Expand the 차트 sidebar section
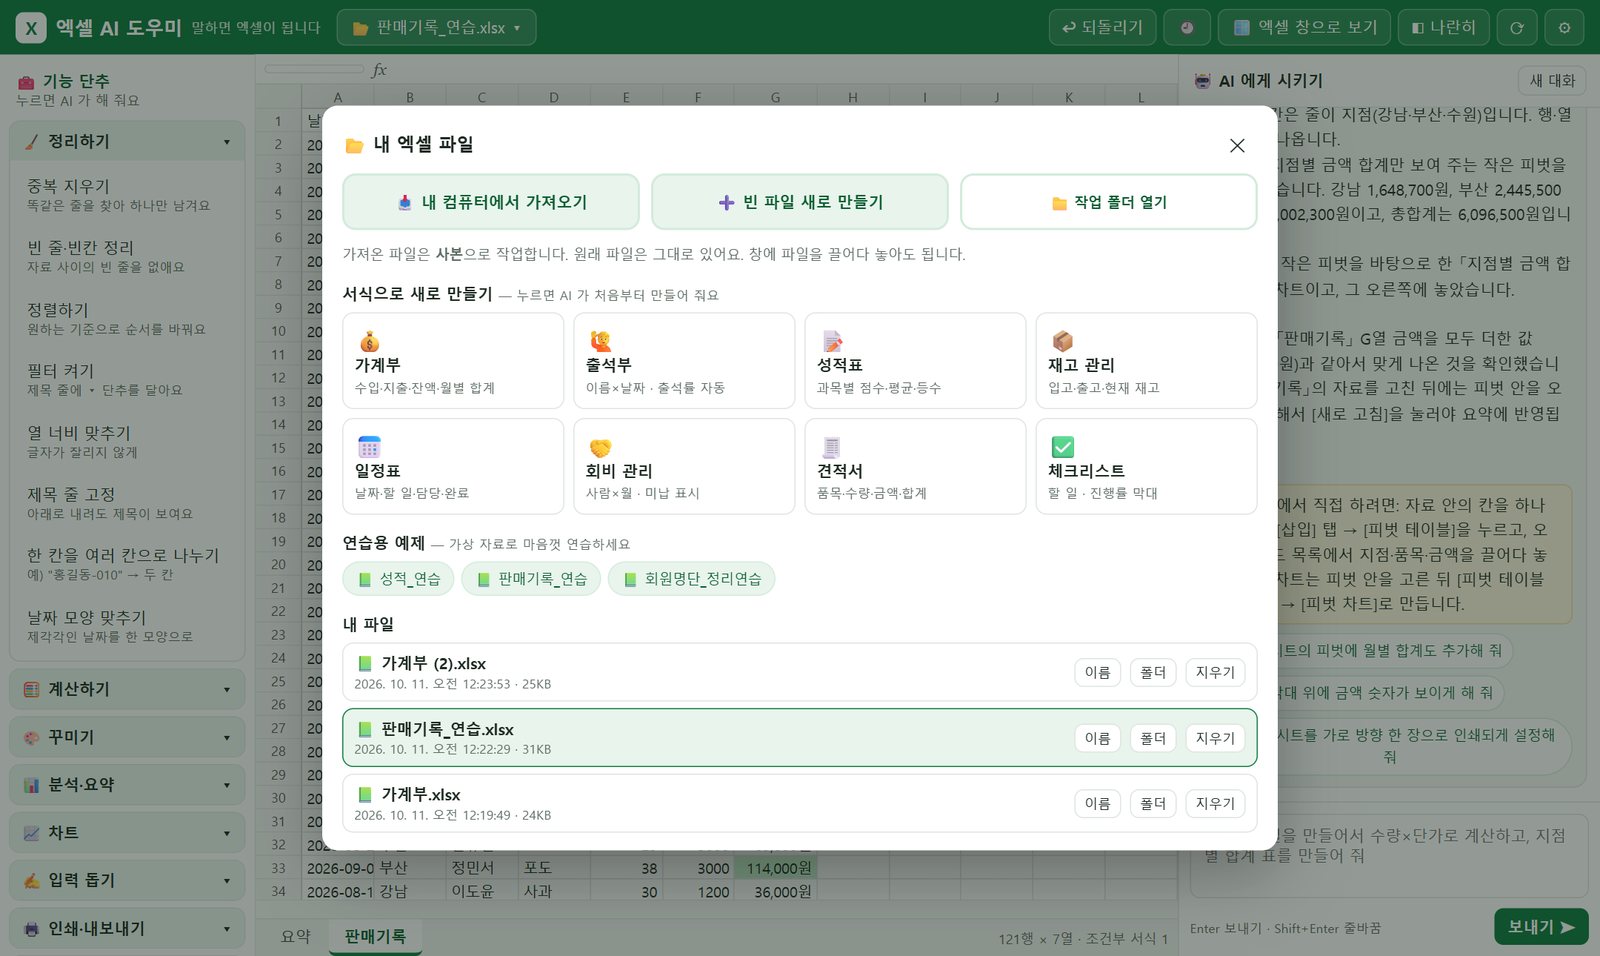The width and height of the screenshot is (1600, 956). [127, 833]
